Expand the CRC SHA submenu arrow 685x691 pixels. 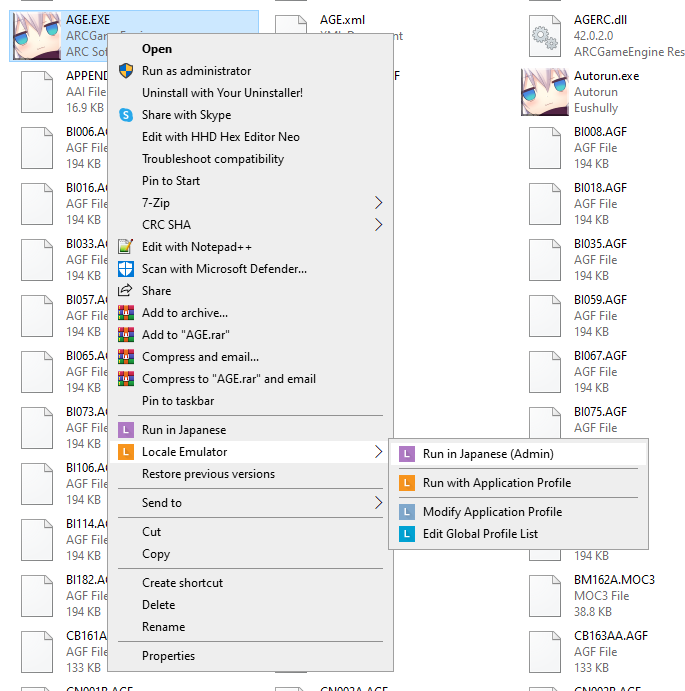378,225
